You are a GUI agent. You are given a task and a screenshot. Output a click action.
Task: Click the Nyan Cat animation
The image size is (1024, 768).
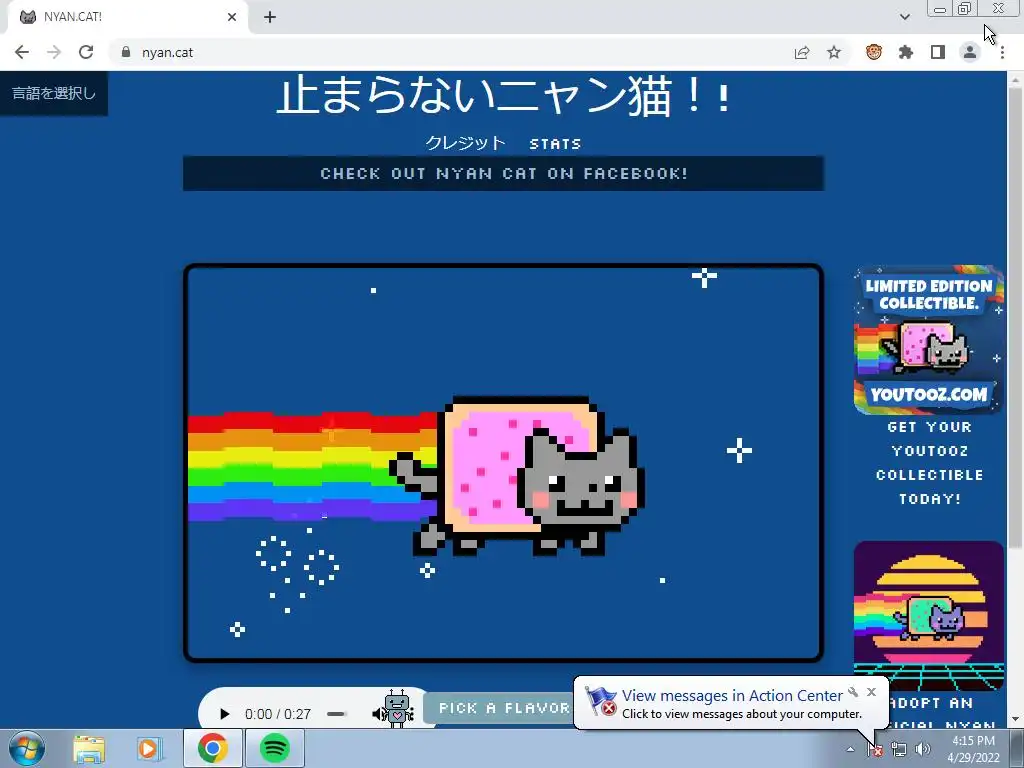[504, 463]
